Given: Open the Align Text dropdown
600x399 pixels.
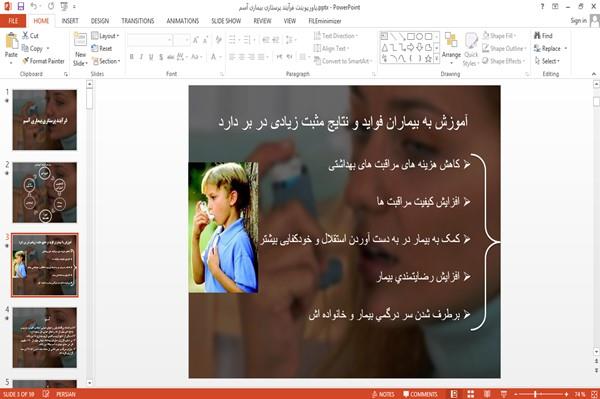Looking at the screenshot, I should 331,48.
